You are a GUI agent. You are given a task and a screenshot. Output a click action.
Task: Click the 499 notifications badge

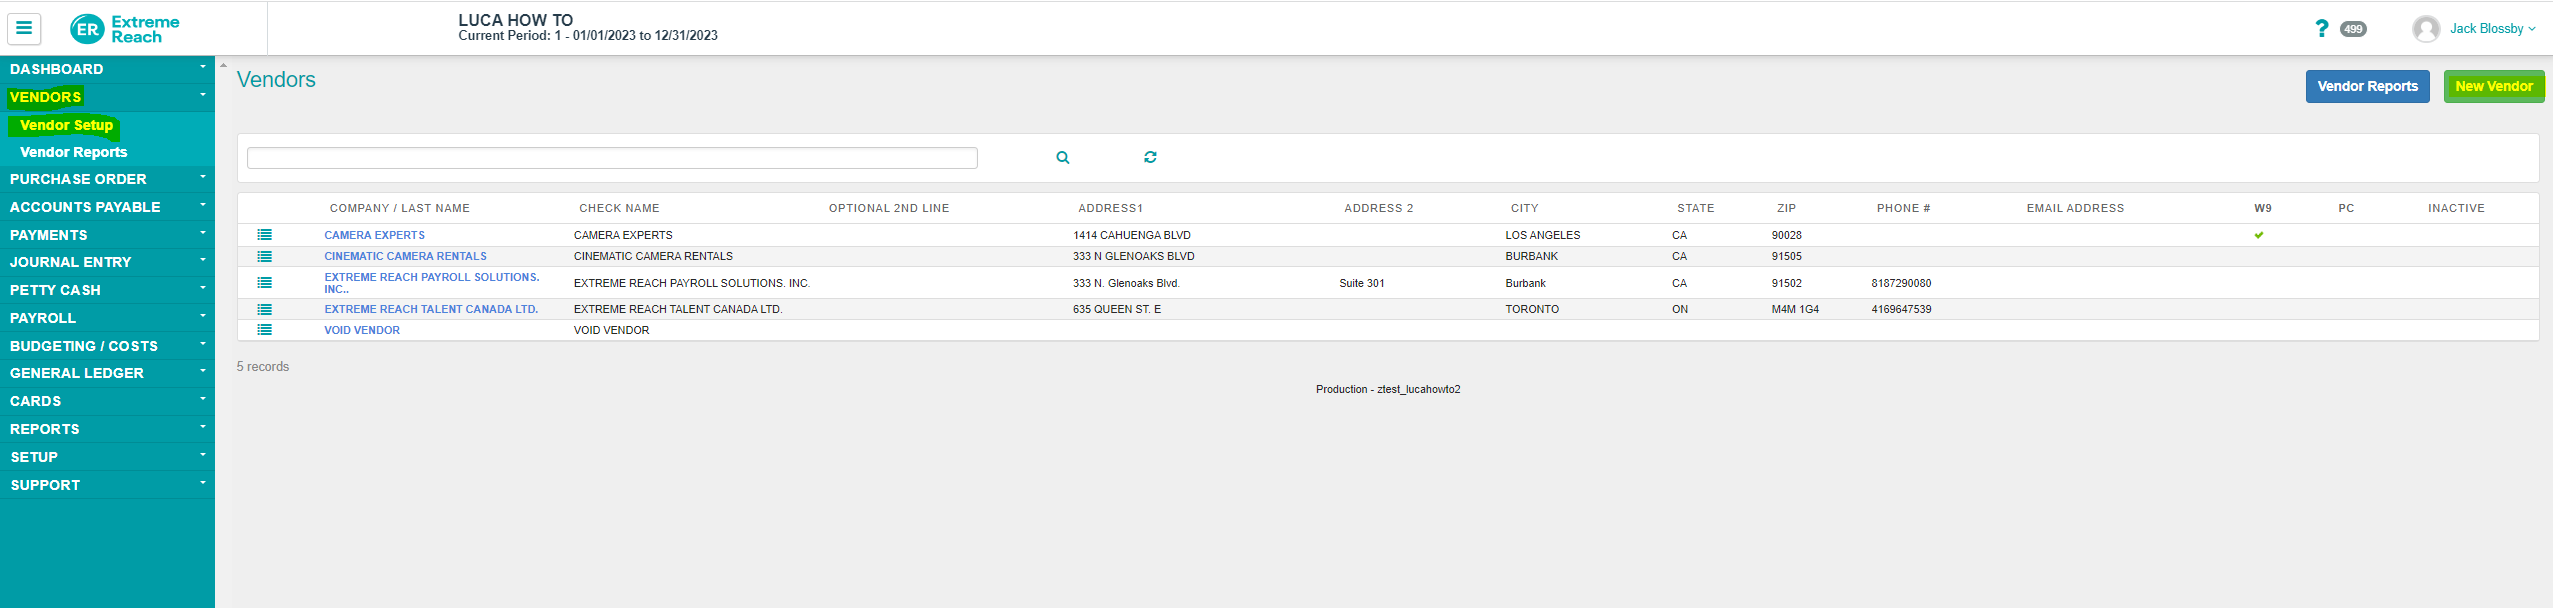(2353, 29)
